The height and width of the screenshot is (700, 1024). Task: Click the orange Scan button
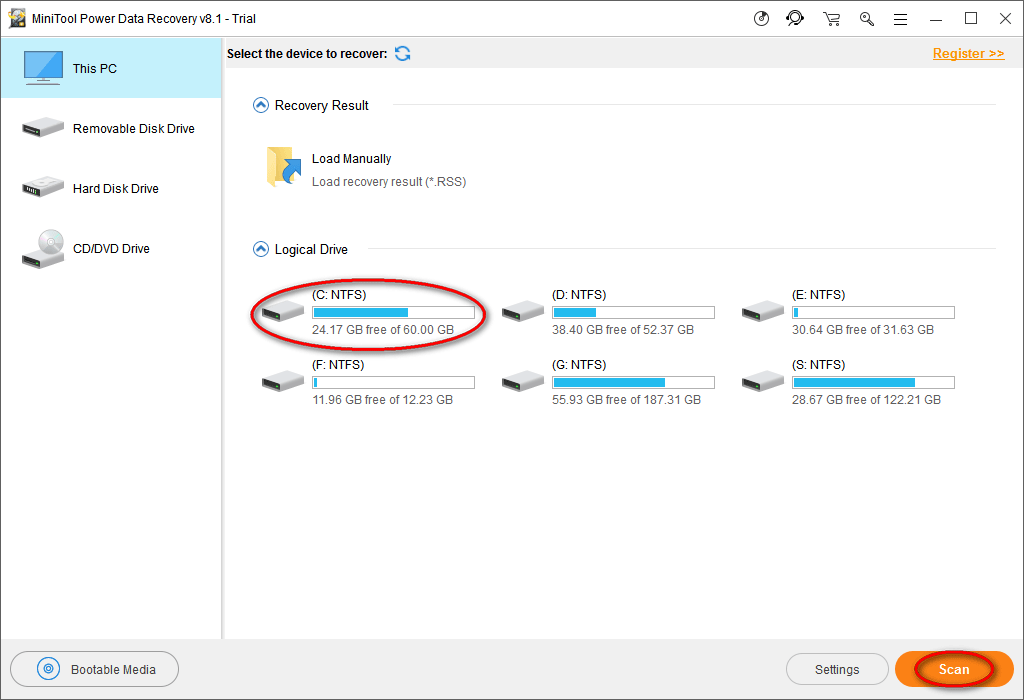tap(954, 669)
